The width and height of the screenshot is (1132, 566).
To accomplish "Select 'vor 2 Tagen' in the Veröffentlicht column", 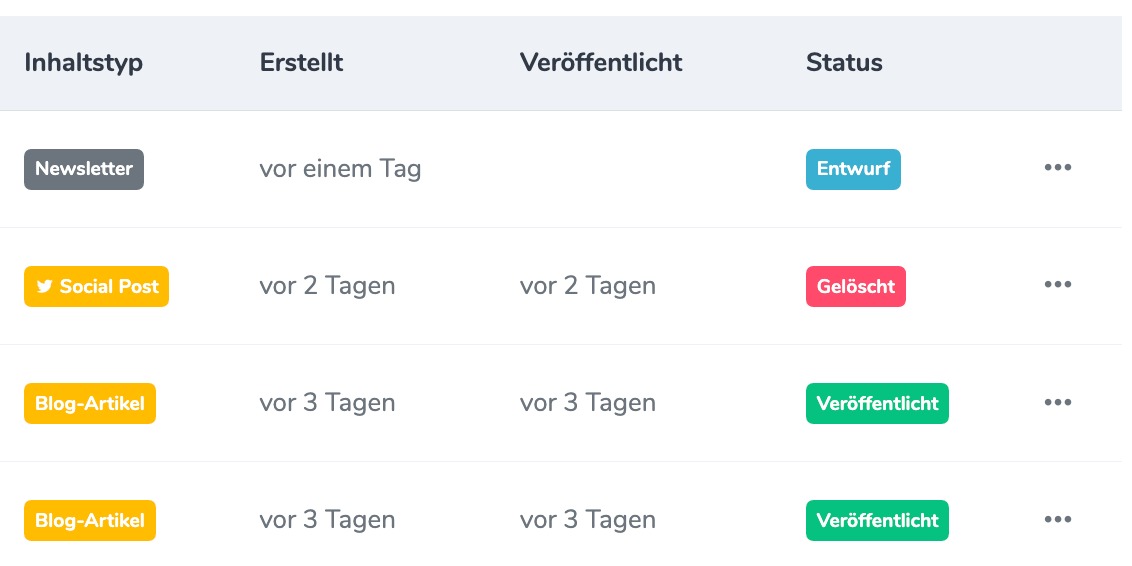I will coord(588,286).
